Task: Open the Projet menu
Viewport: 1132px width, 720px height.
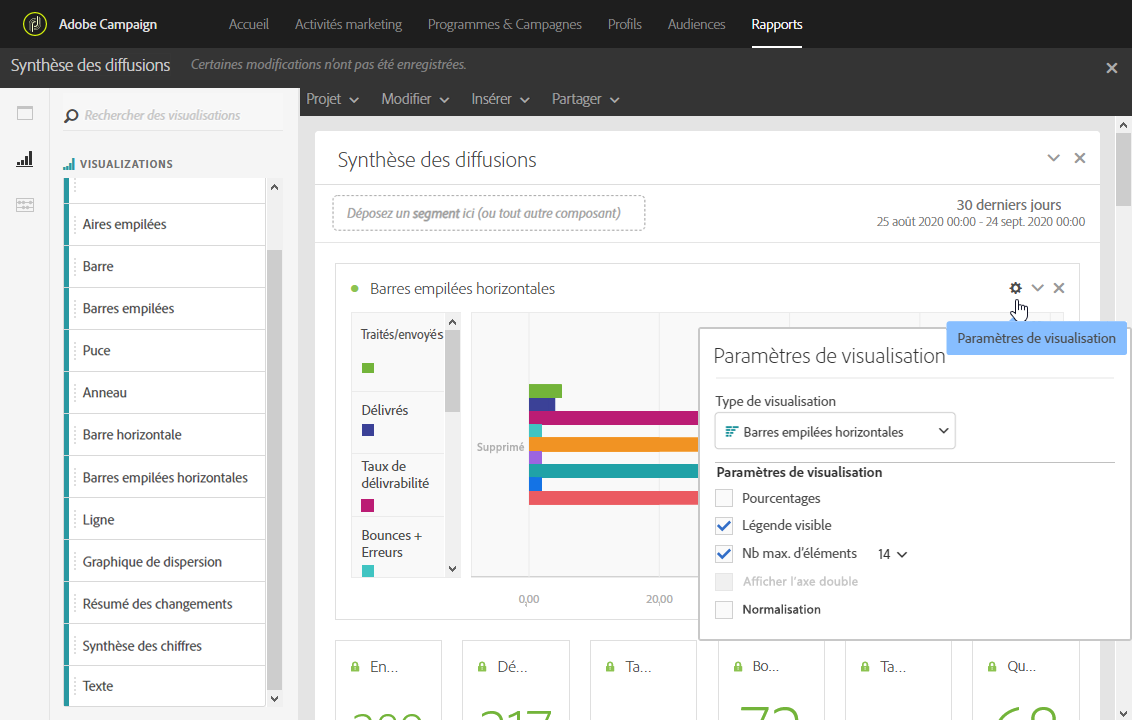Action: [x=332, y=99]
